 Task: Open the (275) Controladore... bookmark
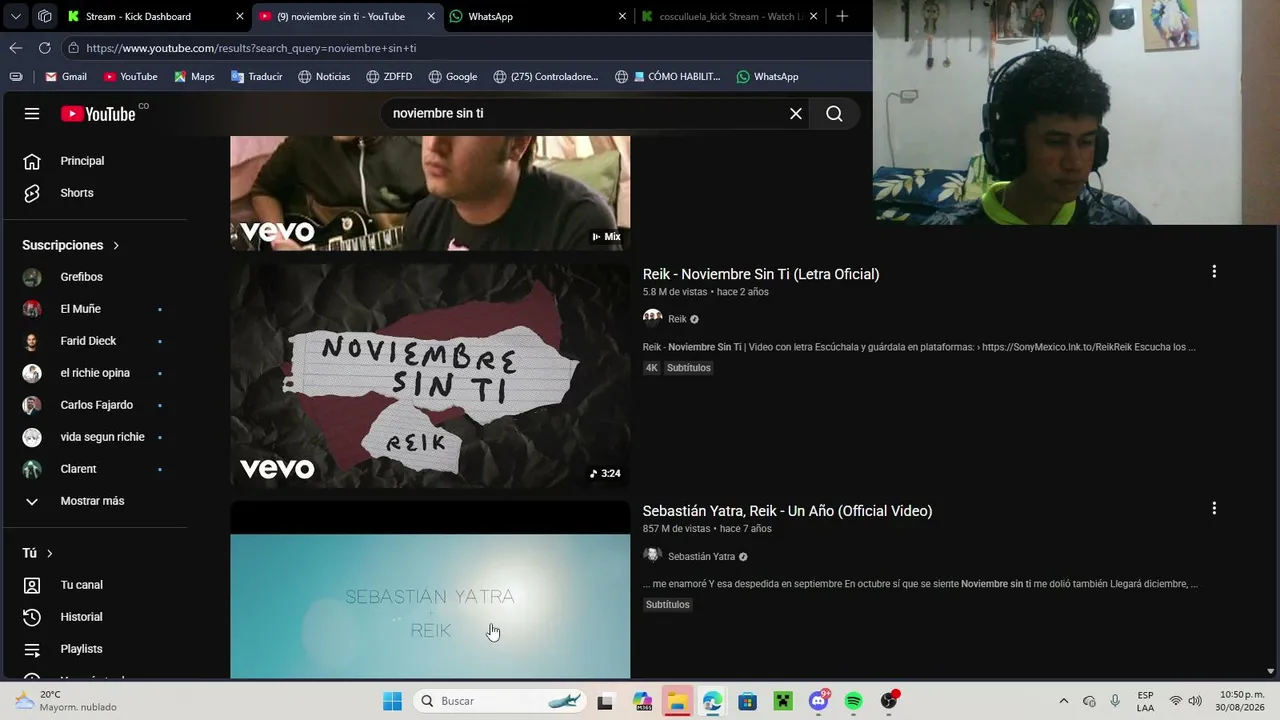(545, 77)
